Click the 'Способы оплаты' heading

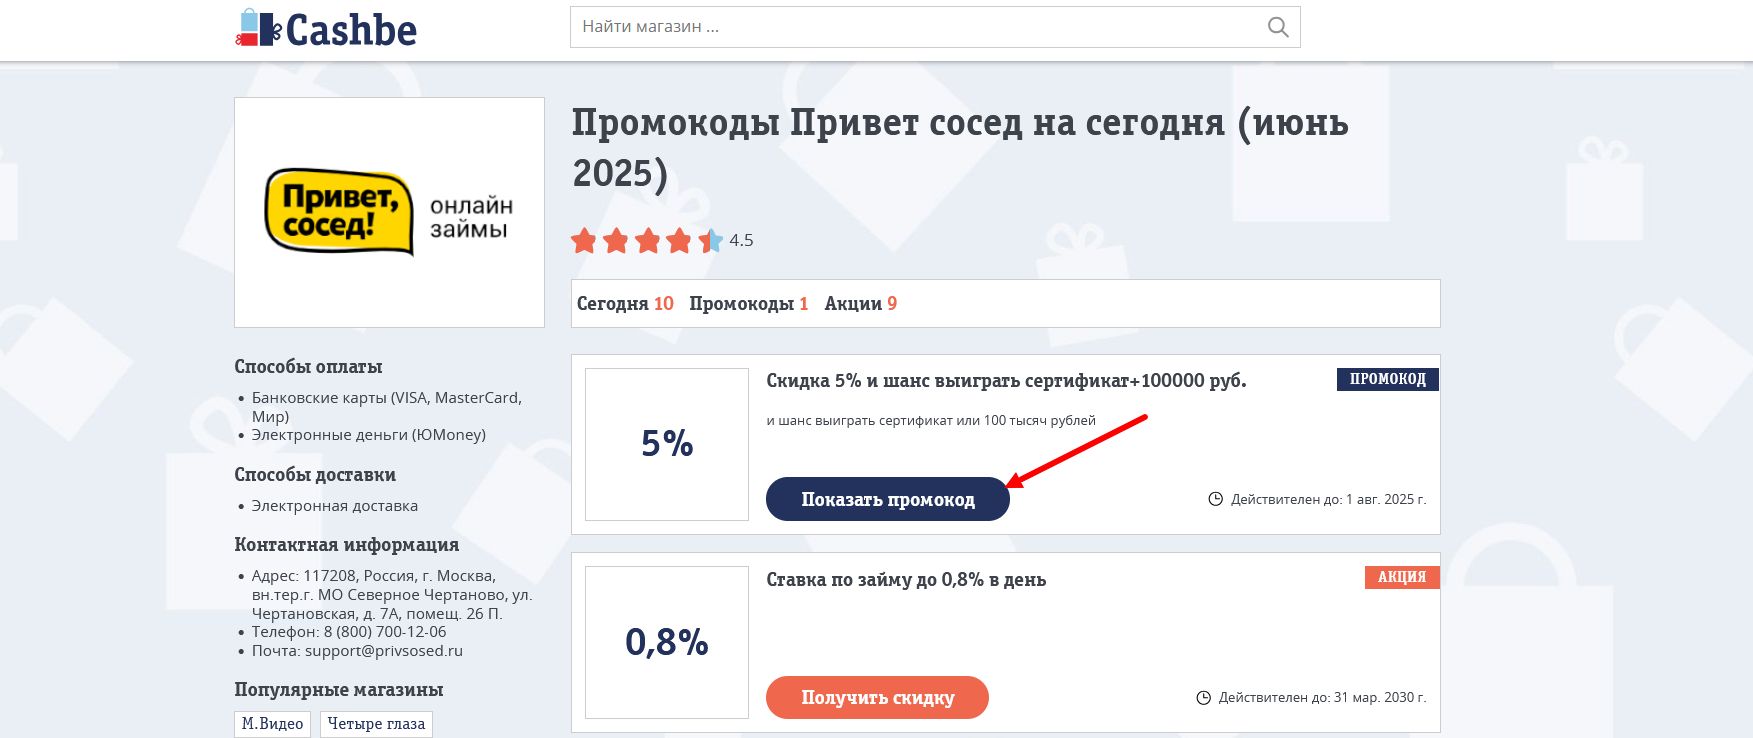[308, 367]
